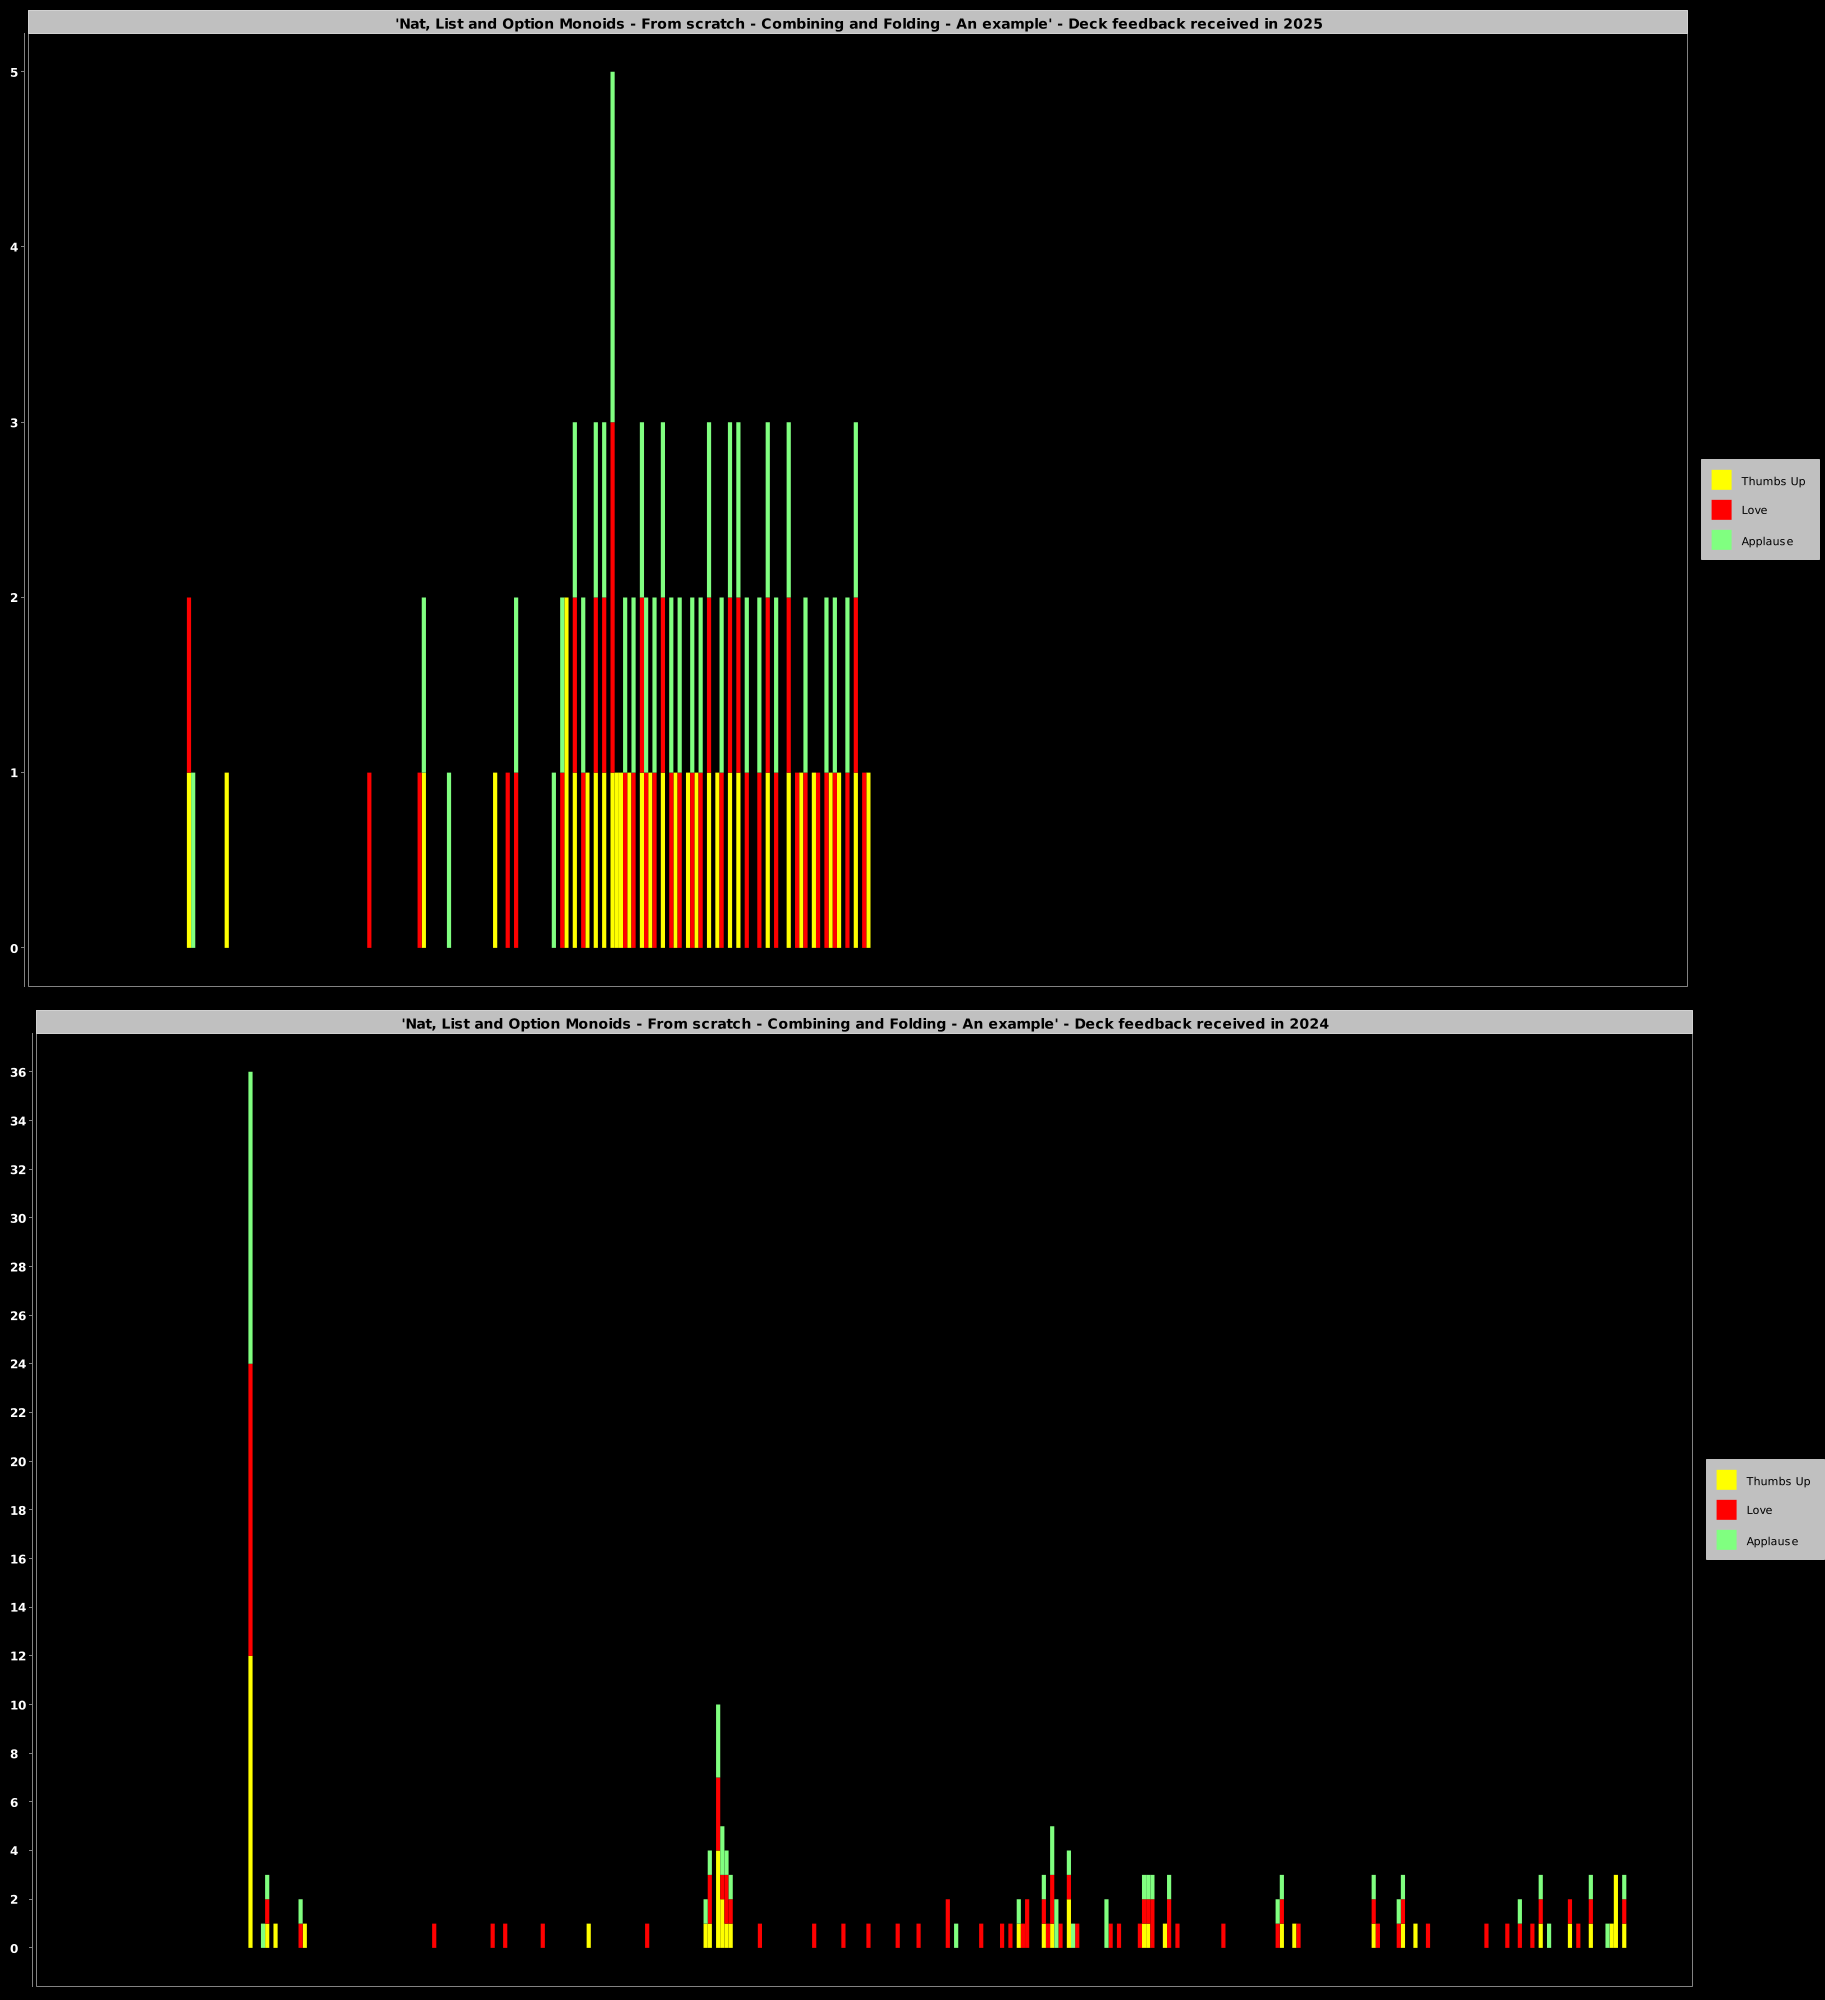Select the red Love swatch in 2024 legend

(1726, 1510)
